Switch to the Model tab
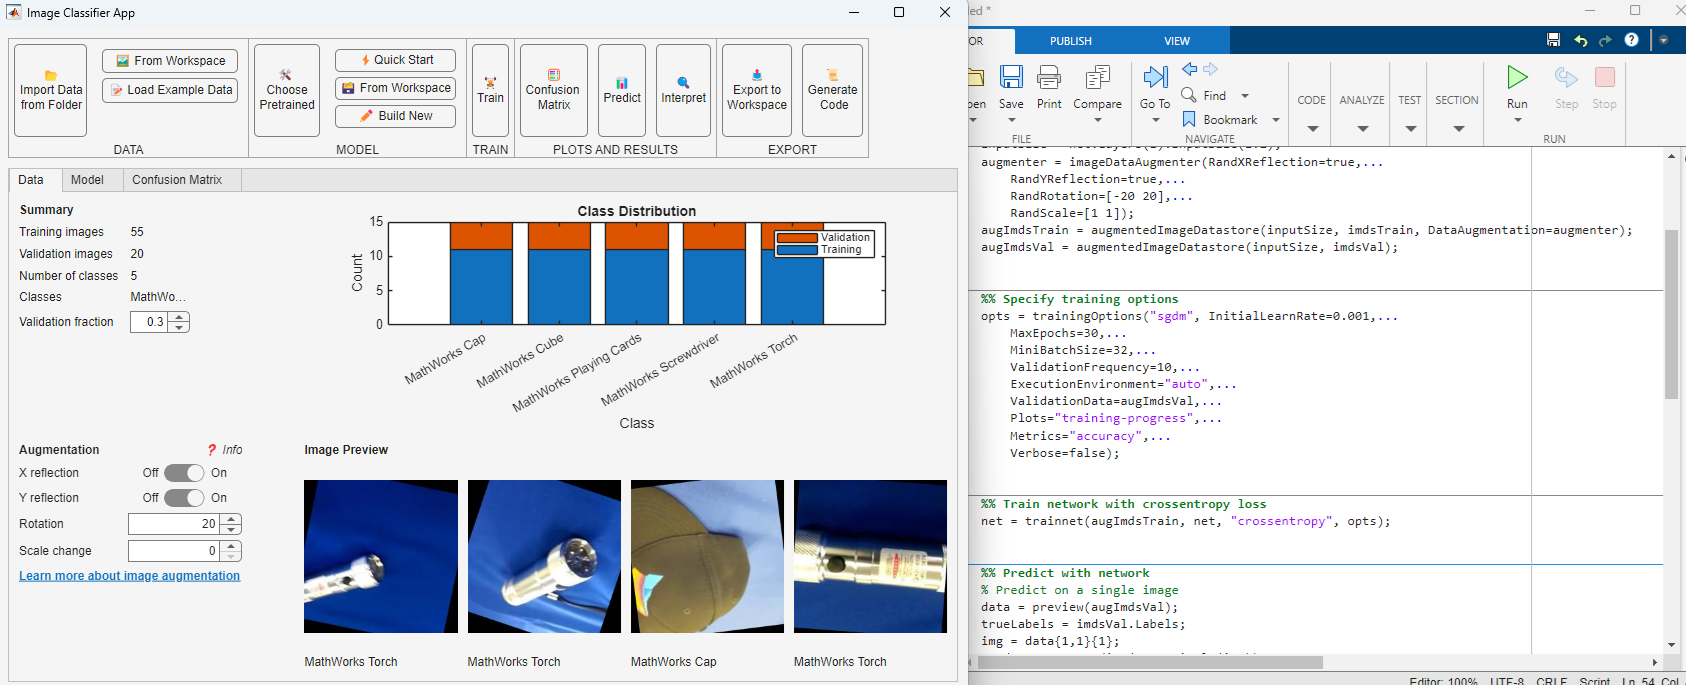The image size is (1686, 685). pyautogui.click(x=87, y=180)
